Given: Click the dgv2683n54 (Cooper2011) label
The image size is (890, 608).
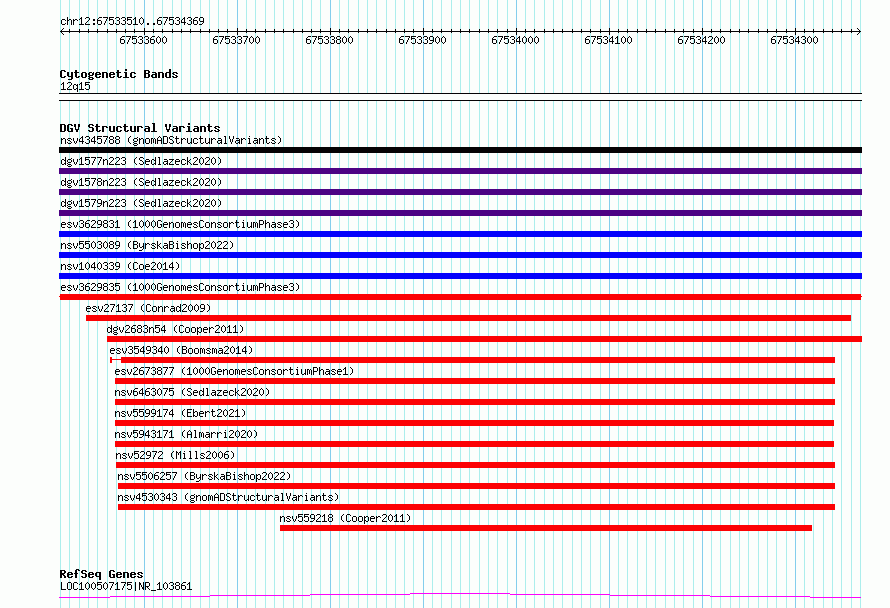Looking at the screenshot, I should pos(175,329).
